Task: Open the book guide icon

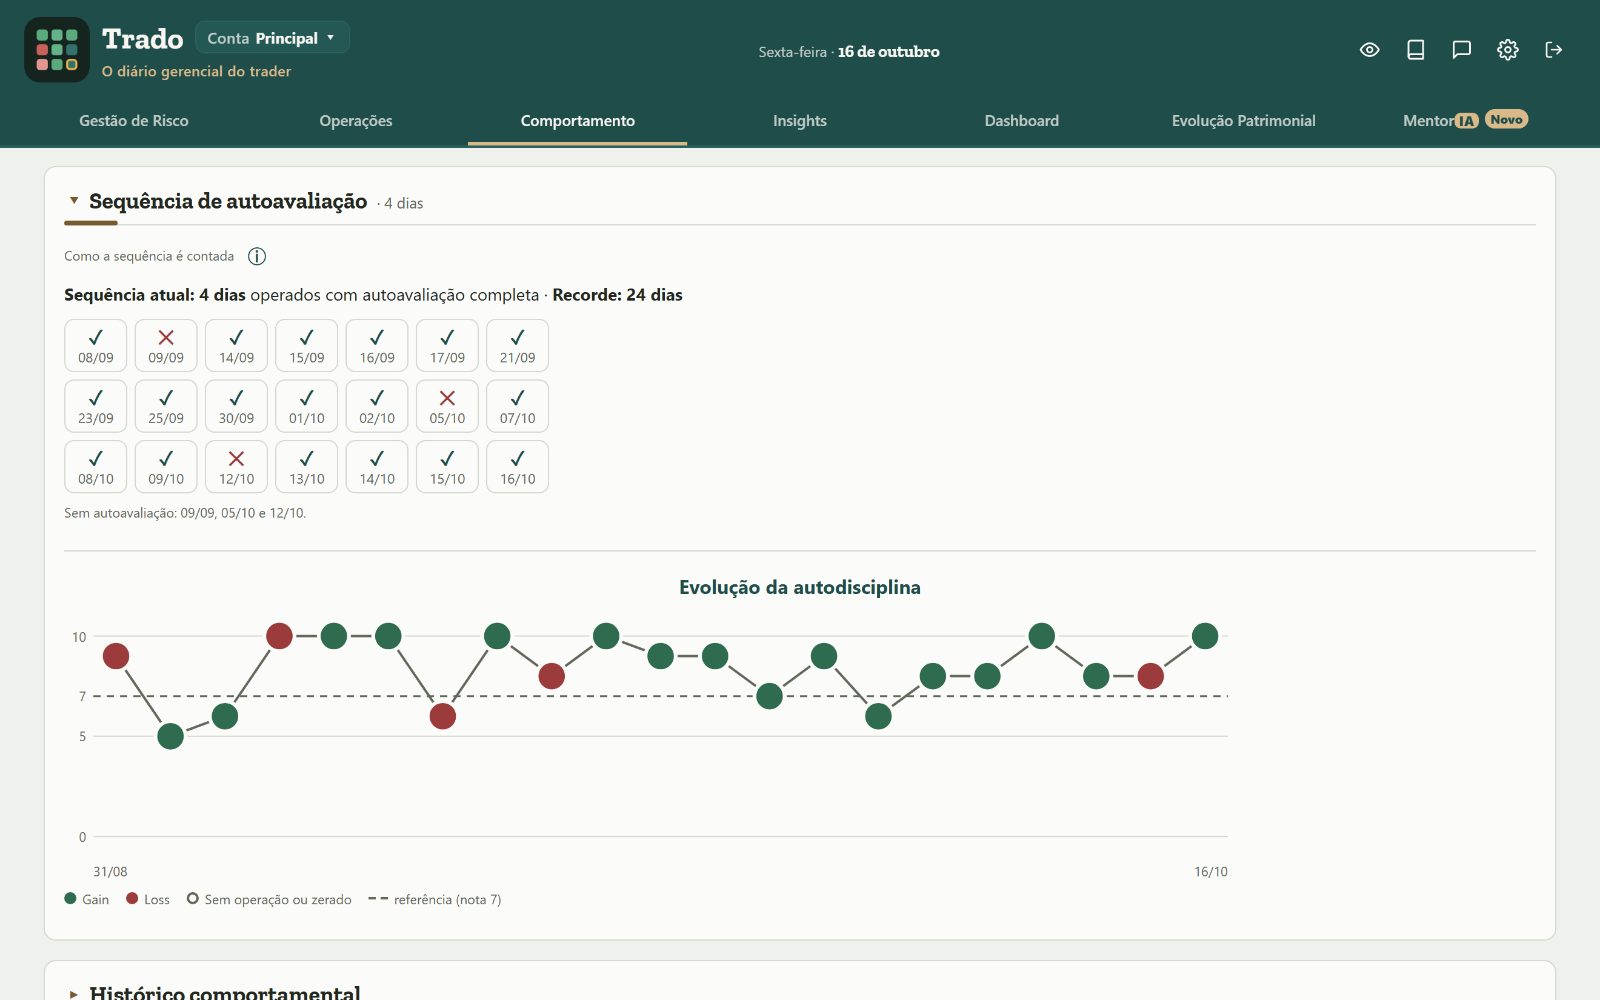Action: coord(1416,50)
